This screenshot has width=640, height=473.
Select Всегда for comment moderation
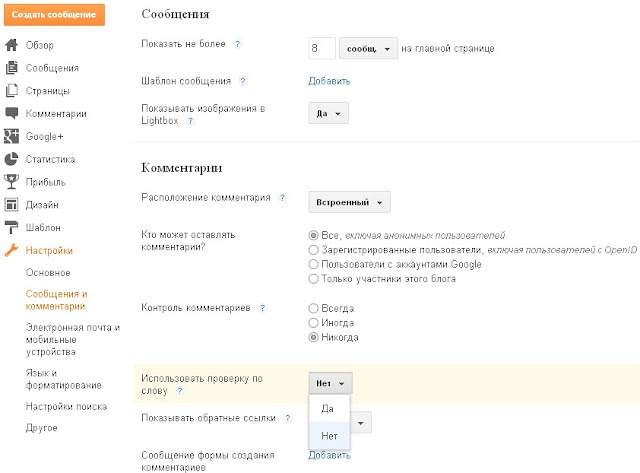(x=313, y=308)
